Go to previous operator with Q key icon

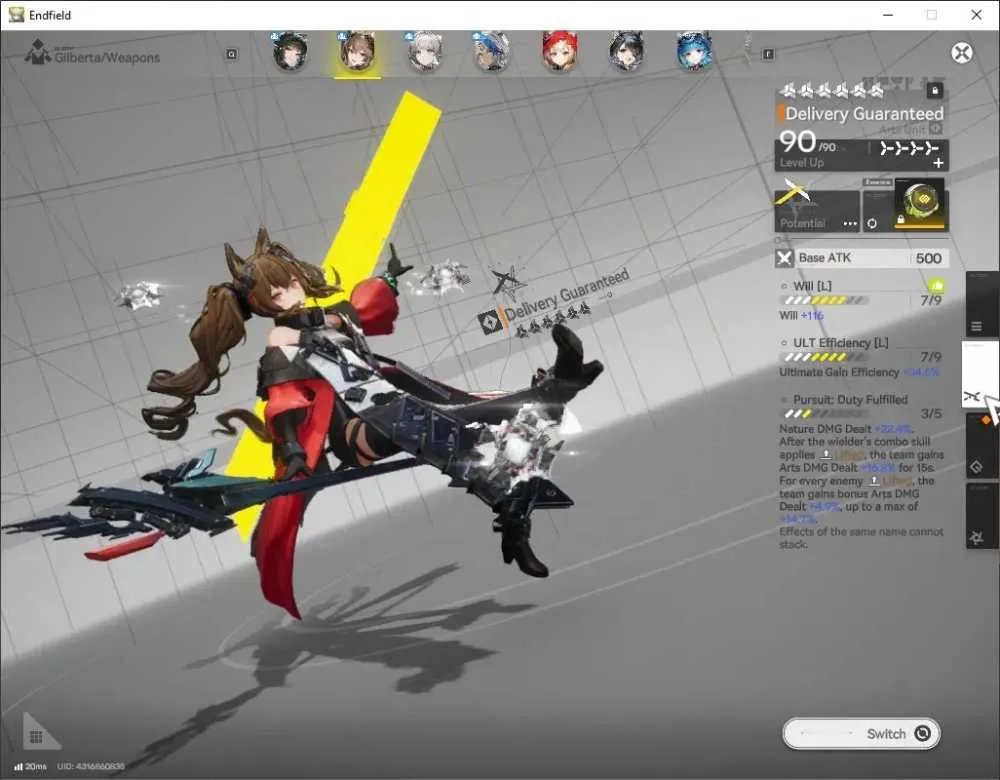click(x=232, y=54)
